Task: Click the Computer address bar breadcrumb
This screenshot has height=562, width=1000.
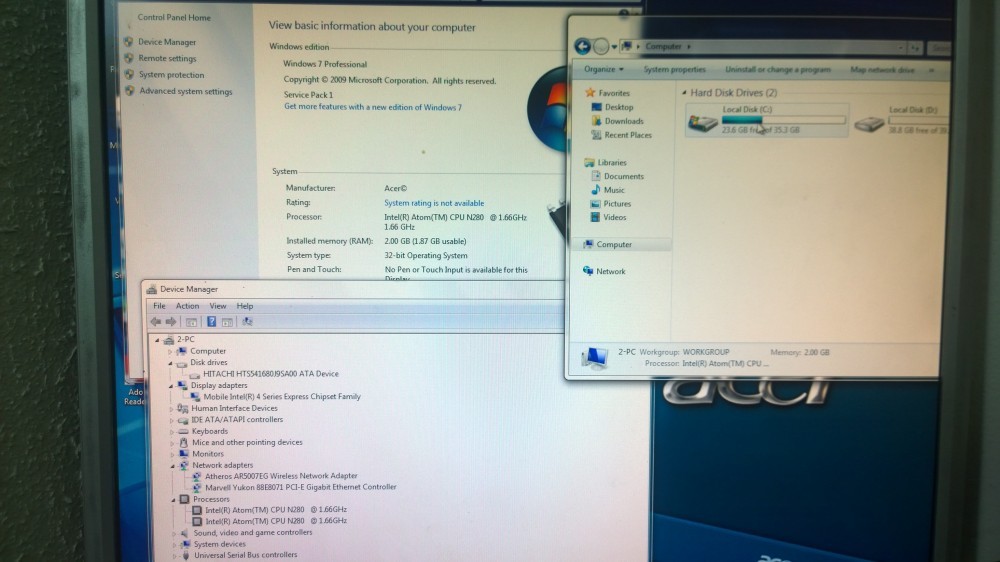Action: click(x=663, y=47)
